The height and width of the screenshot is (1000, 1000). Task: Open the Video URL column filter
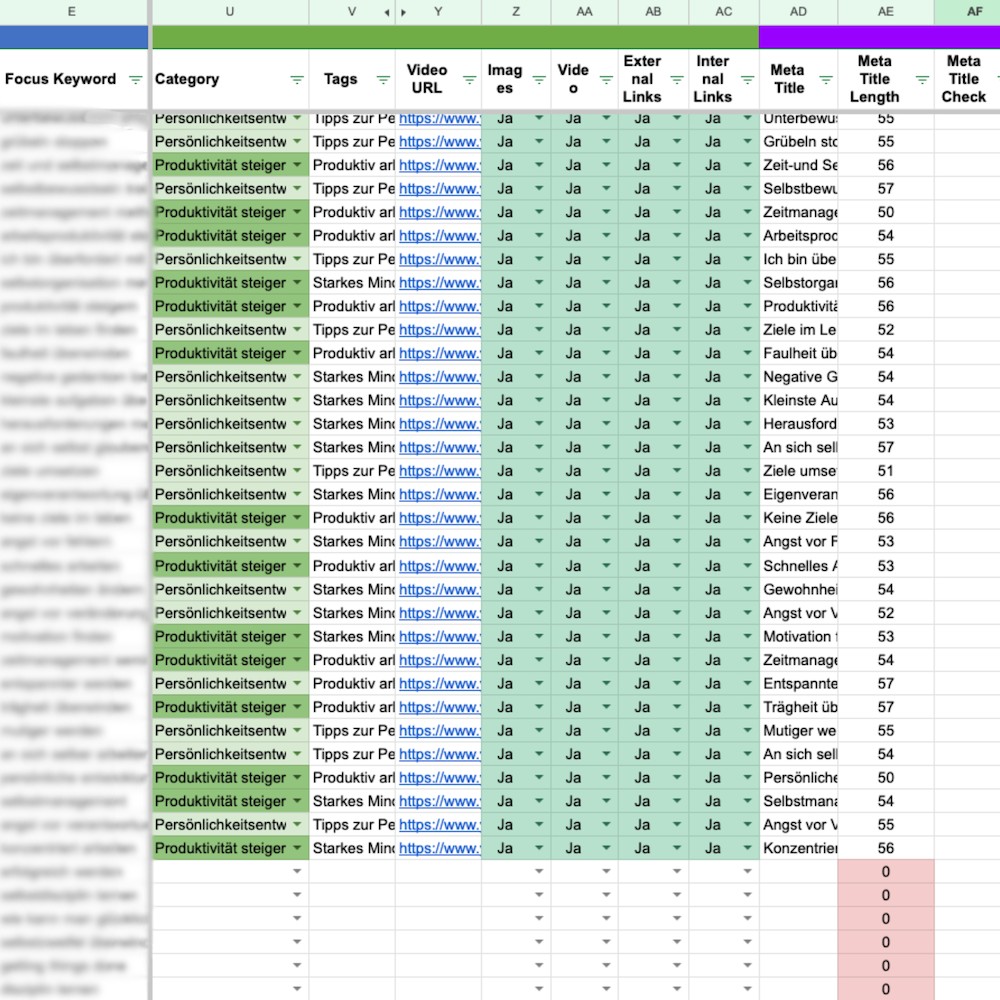(x=469, y=80)
